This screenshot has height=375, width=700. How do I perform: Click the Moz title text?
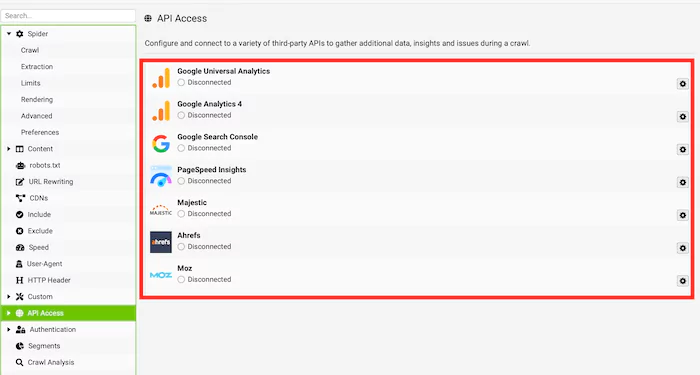point(185,268)
